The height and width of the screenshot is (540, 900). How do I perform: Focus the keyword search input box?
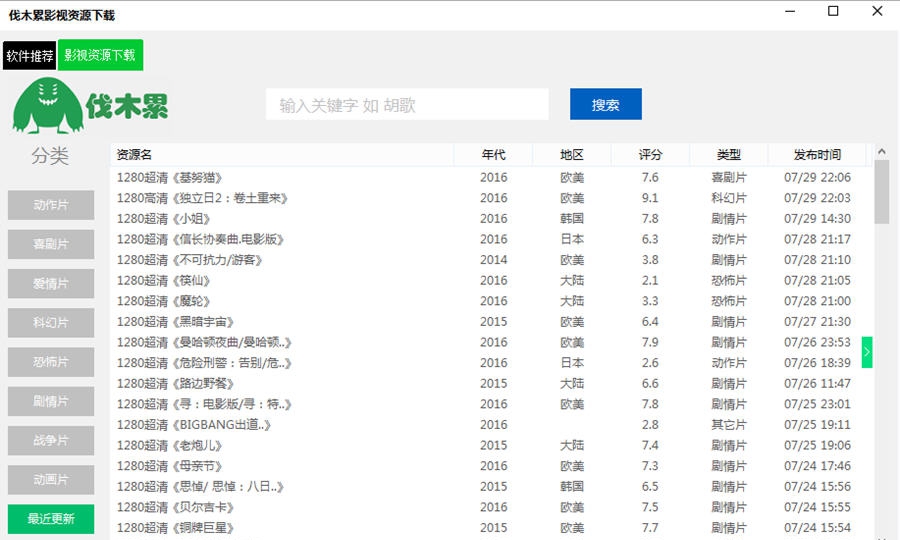click(407, 105)
